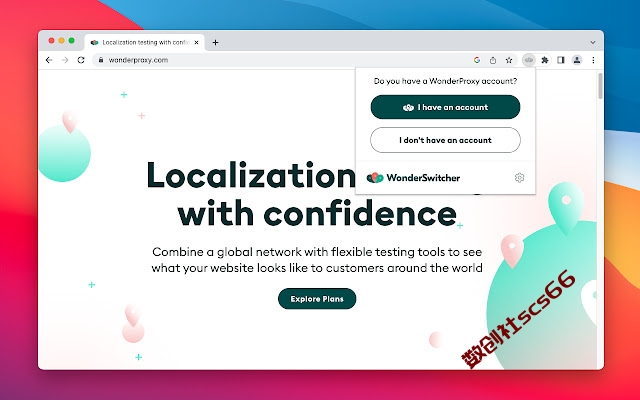Image resolution: width=640 pixels, height=400 pixels.
Task: Minimize window with the yellow button
Action: [x=61, y=40]
